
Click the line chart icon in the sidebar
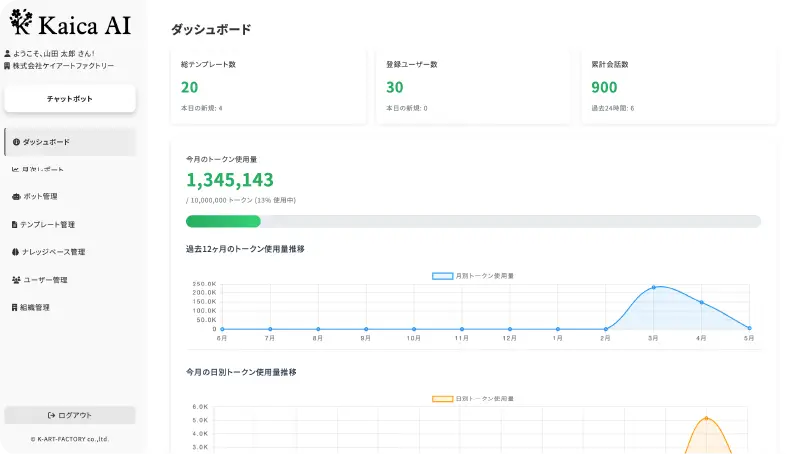[16, 169]
